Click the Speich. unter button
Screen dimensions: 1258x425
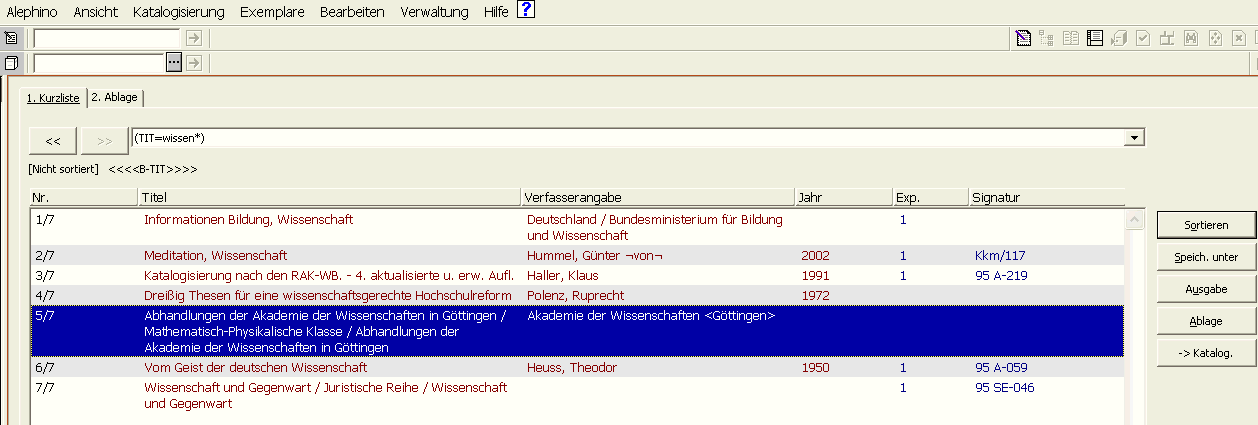[1206, 257]
